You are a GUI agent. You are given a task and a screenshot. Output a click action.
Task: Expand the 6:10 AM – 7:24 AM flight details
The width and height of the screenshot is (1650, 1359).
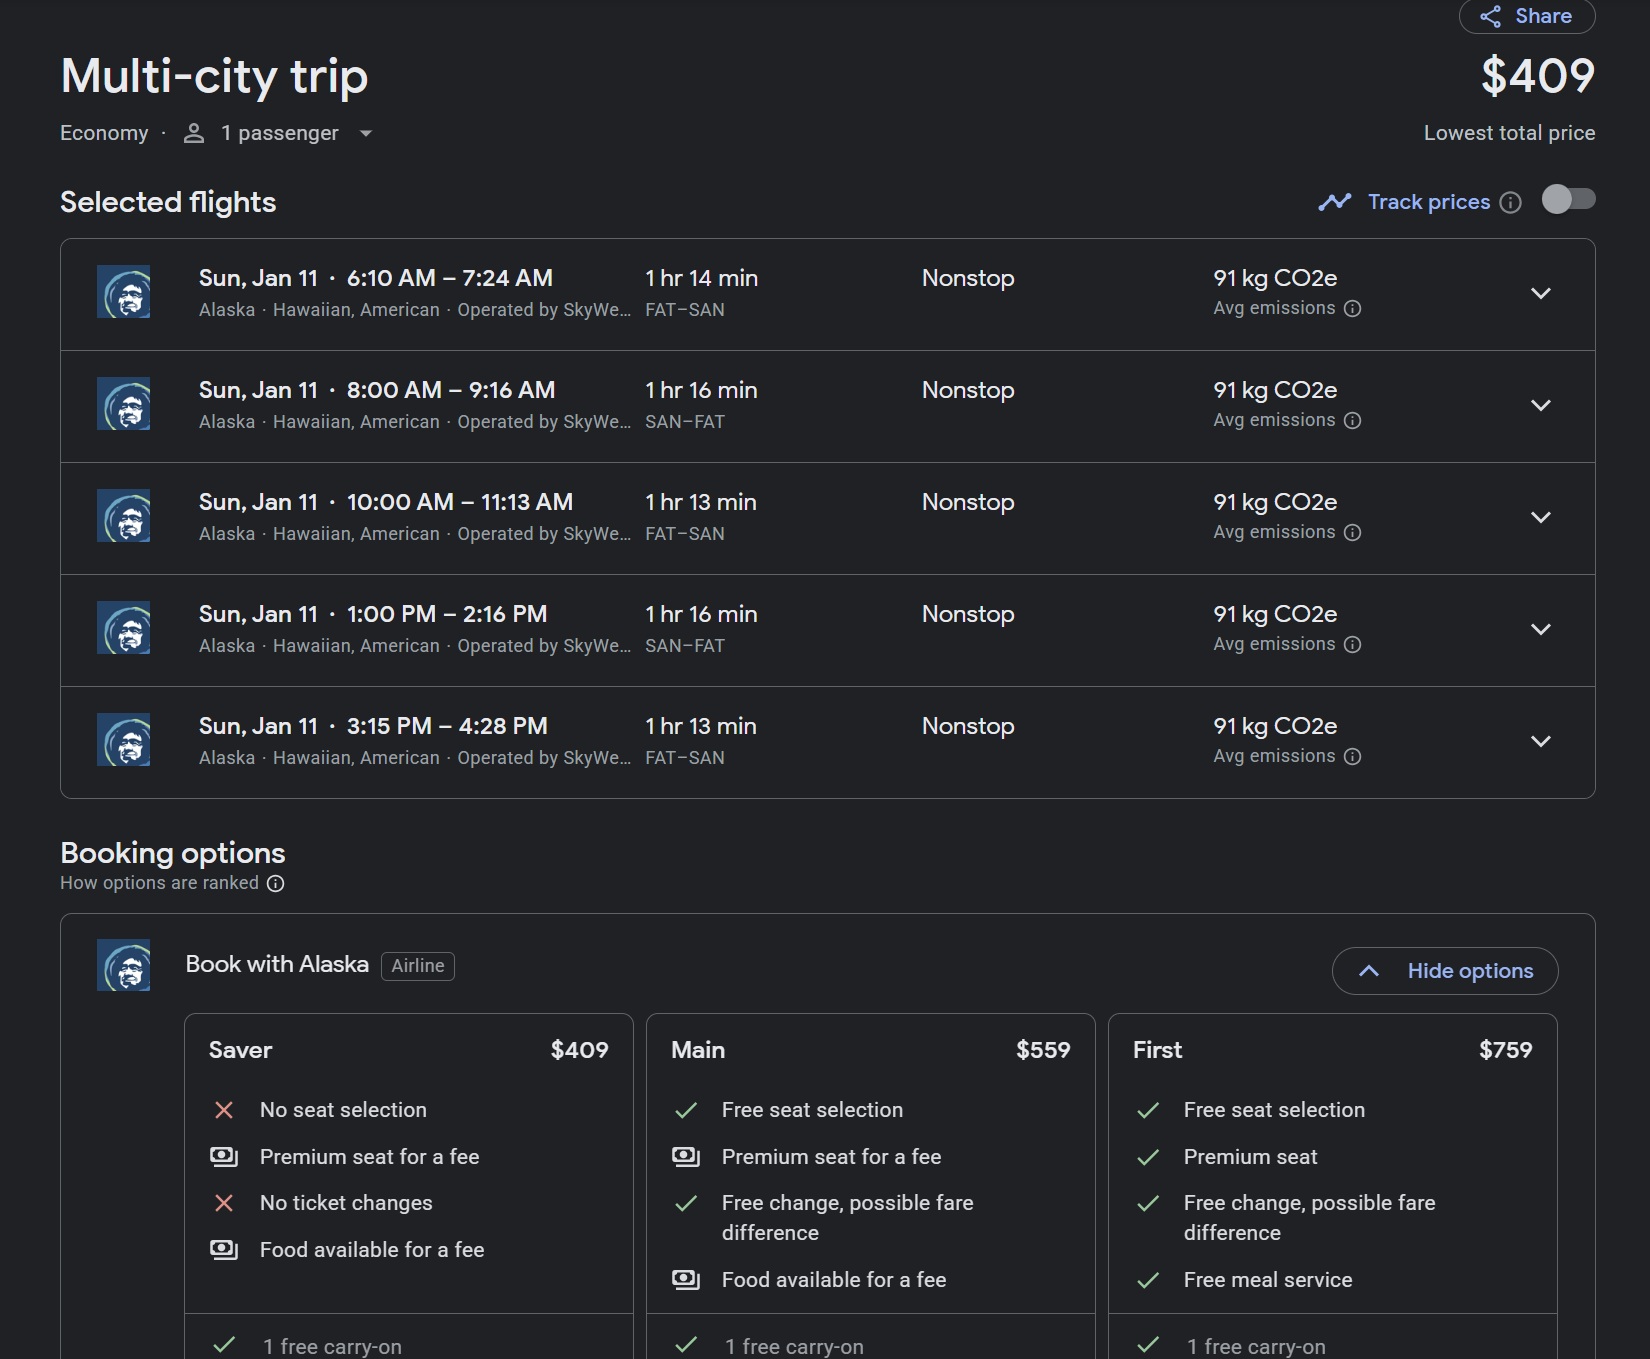tap(1541, 294)
